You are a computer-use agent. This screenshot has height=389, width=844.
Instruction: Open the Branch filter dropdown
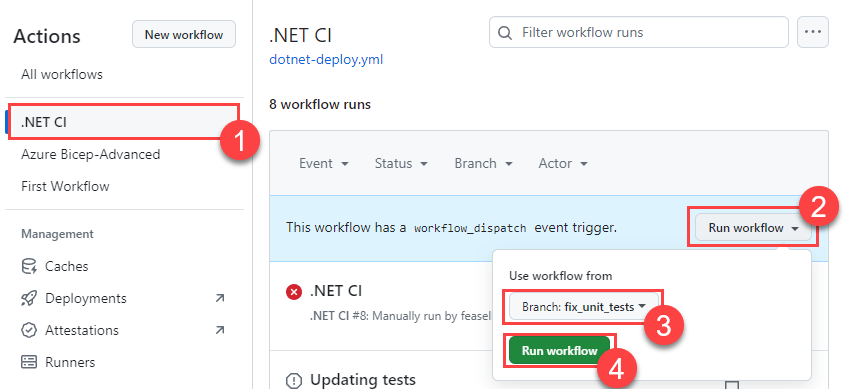tap(483, 163)
